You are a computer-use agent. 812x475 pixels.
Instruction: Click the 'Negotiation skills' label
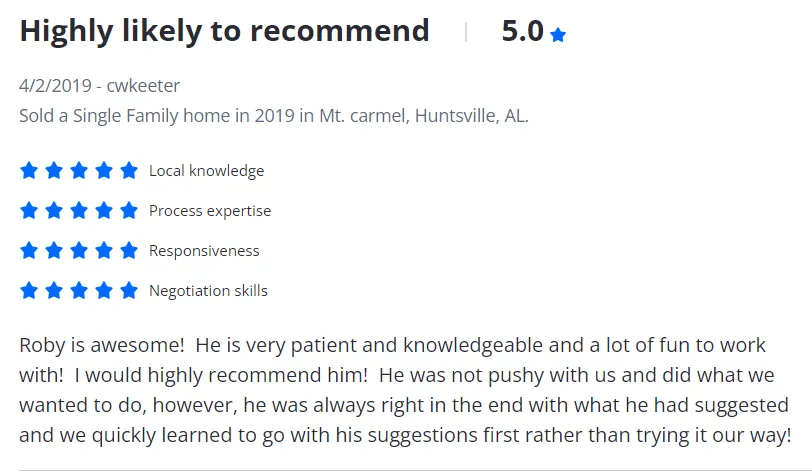coord(208,291)
